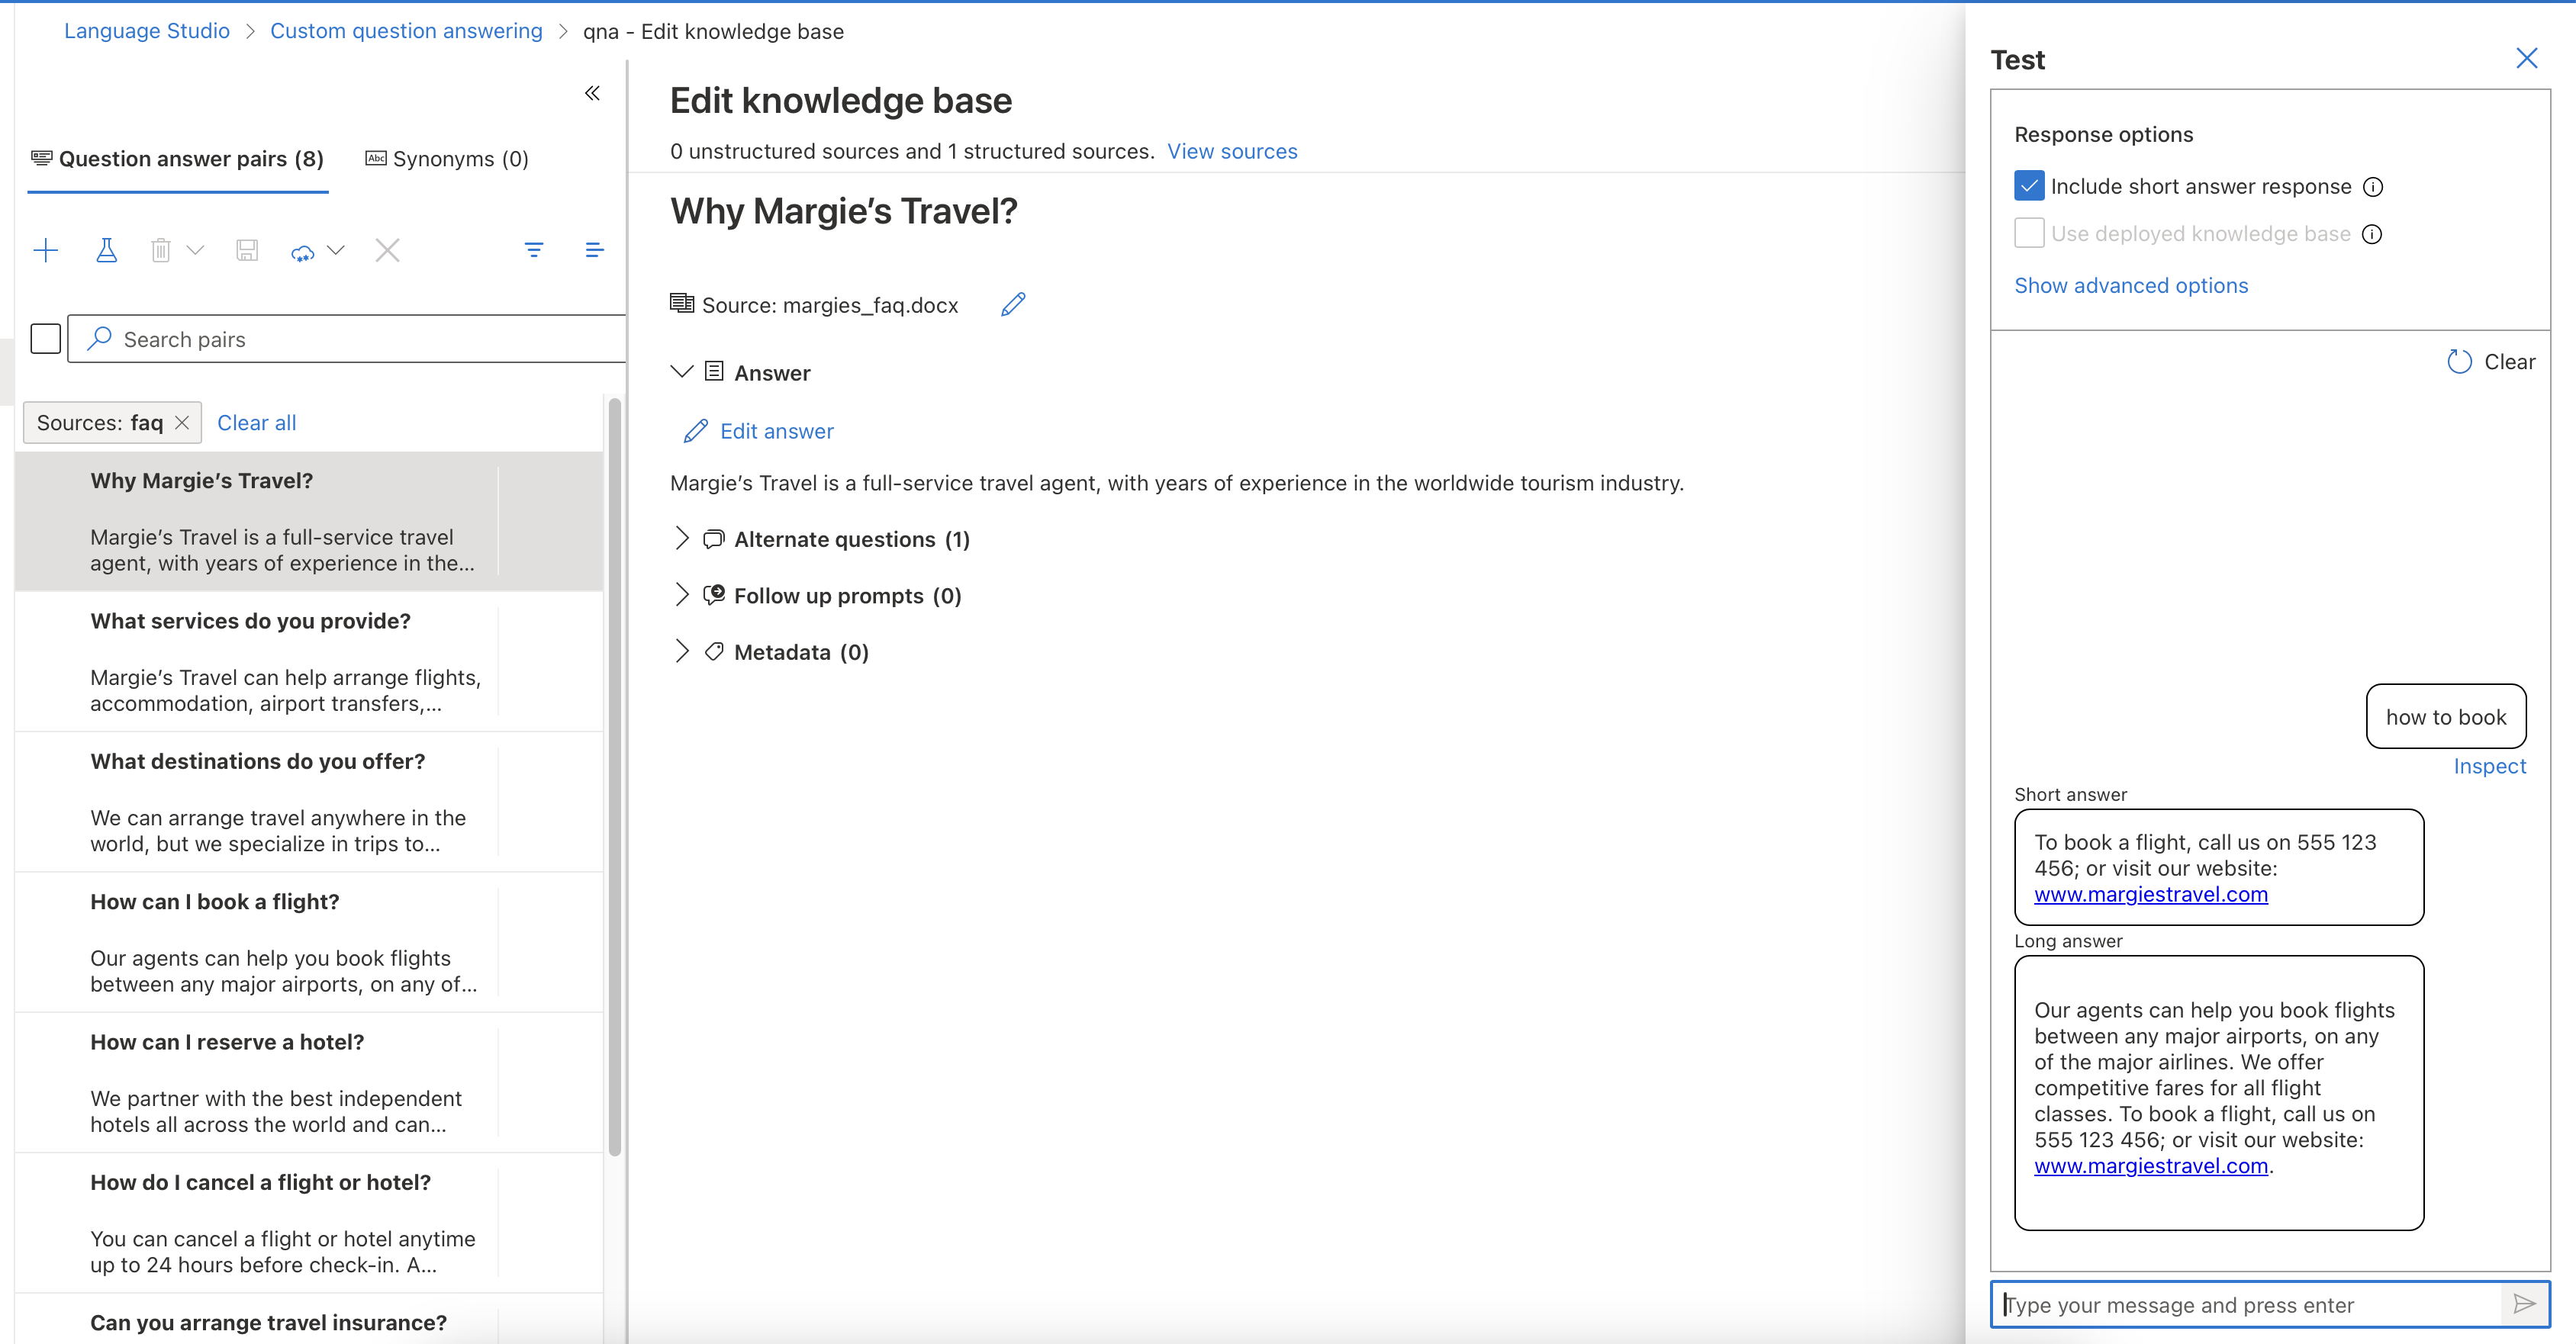2576x1344 pixels.
Task: Switch to the Synonyms tab
Action: click(x=447, y=159)
